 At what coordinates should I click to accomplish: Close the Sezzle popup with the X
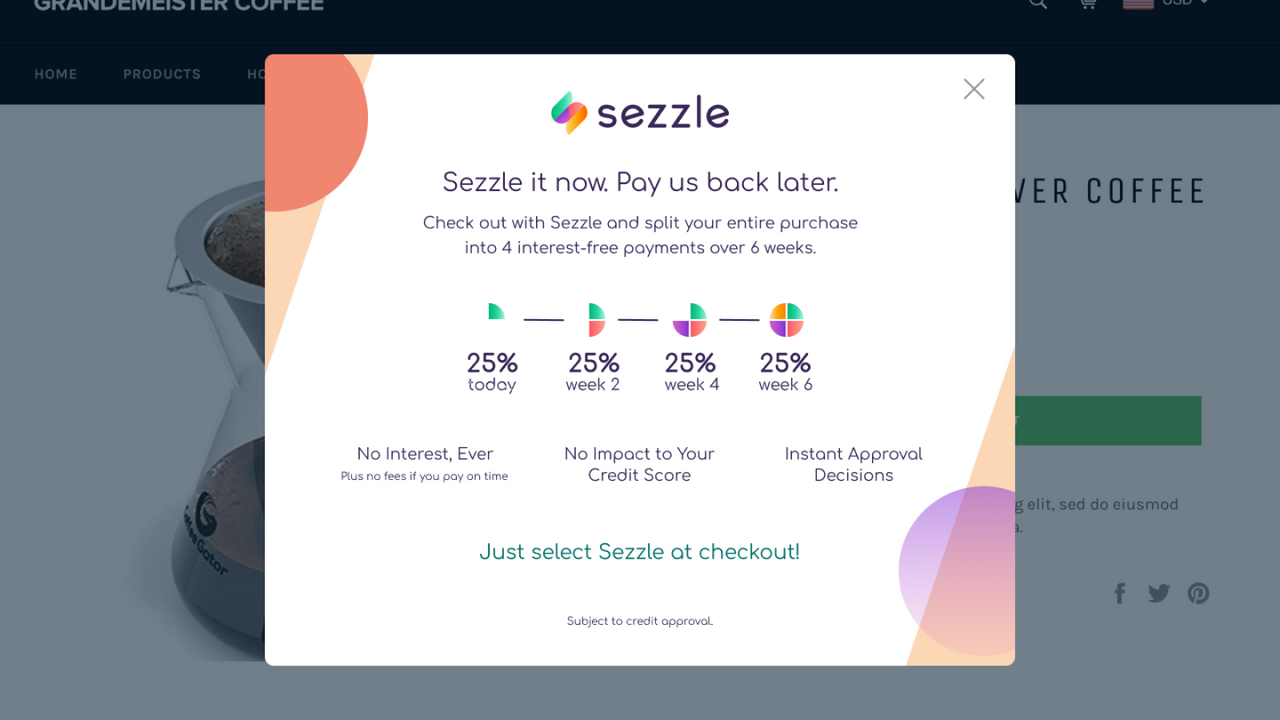tap(974, 89)
